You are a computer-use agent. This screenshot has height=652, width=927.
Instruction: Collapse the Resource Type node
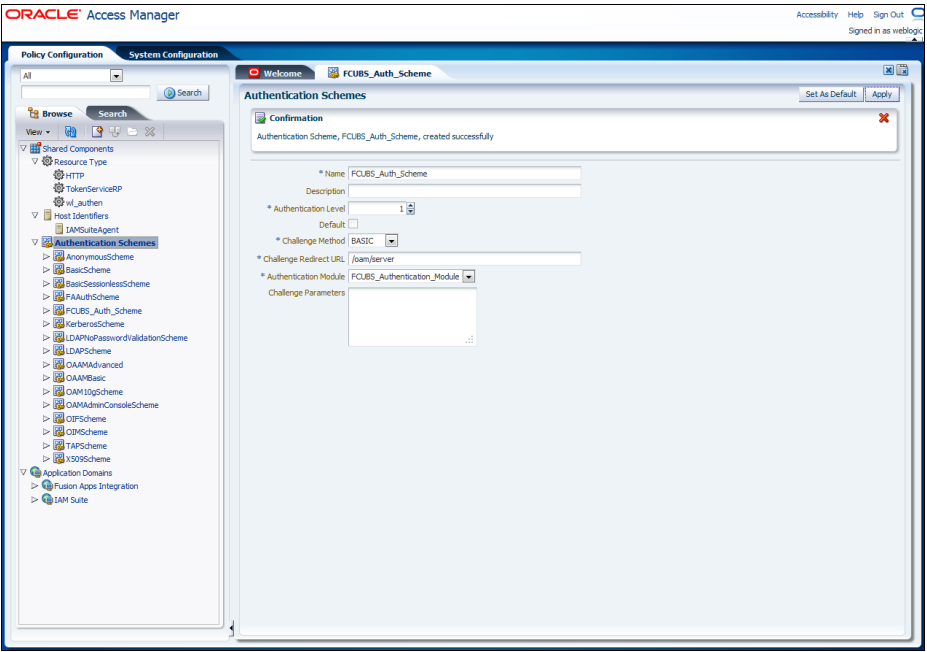point(35,161)
